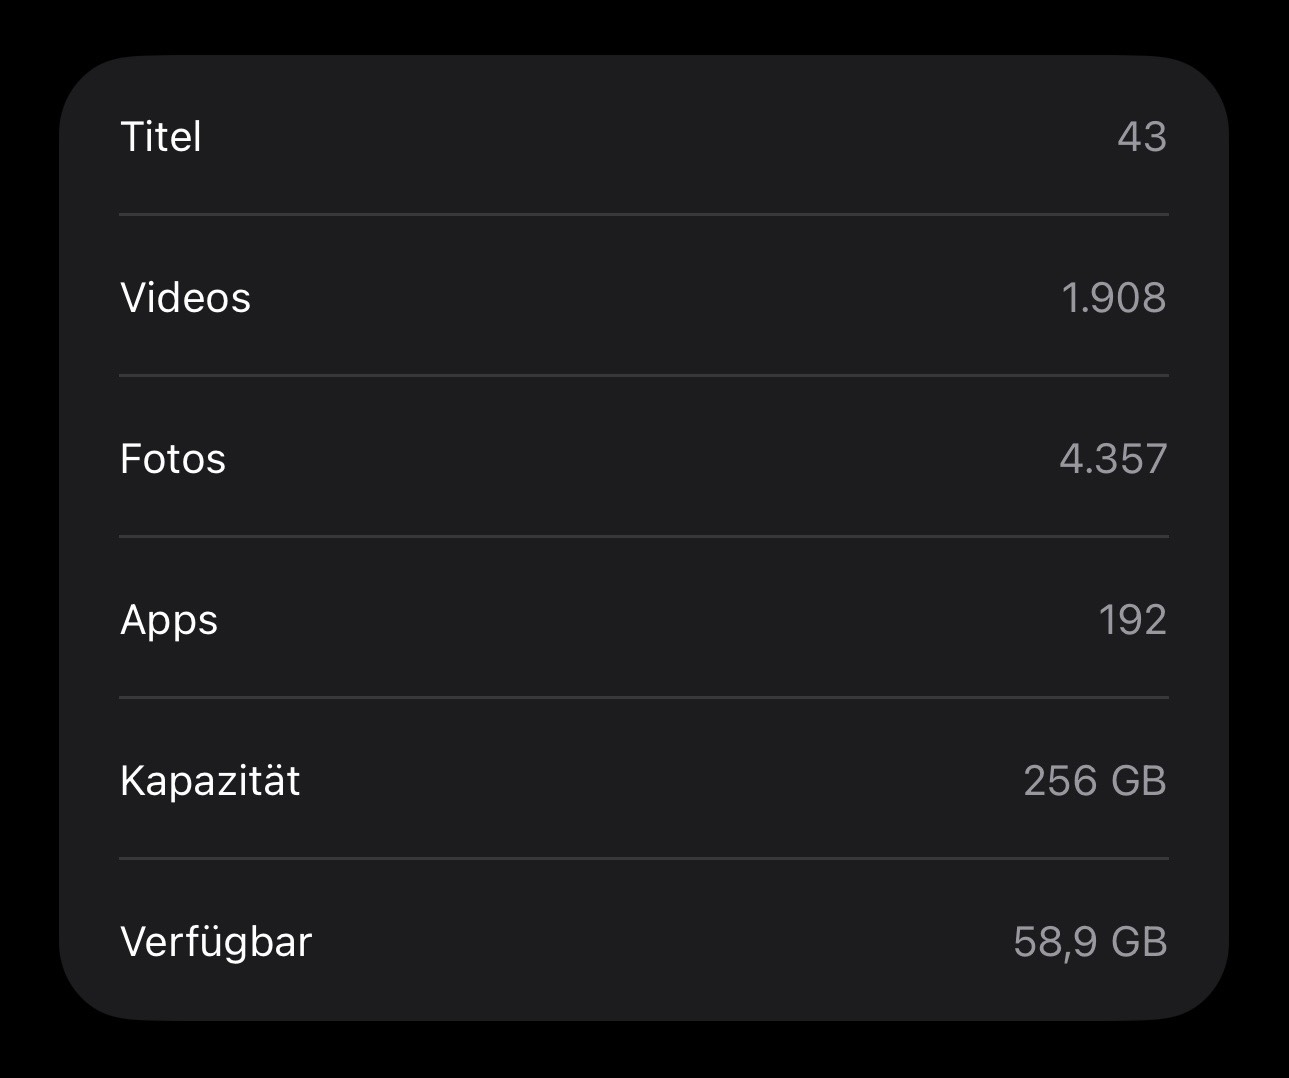Click the divider line below the Kapazität row
1289x1078 pixels.
[644, 858]
